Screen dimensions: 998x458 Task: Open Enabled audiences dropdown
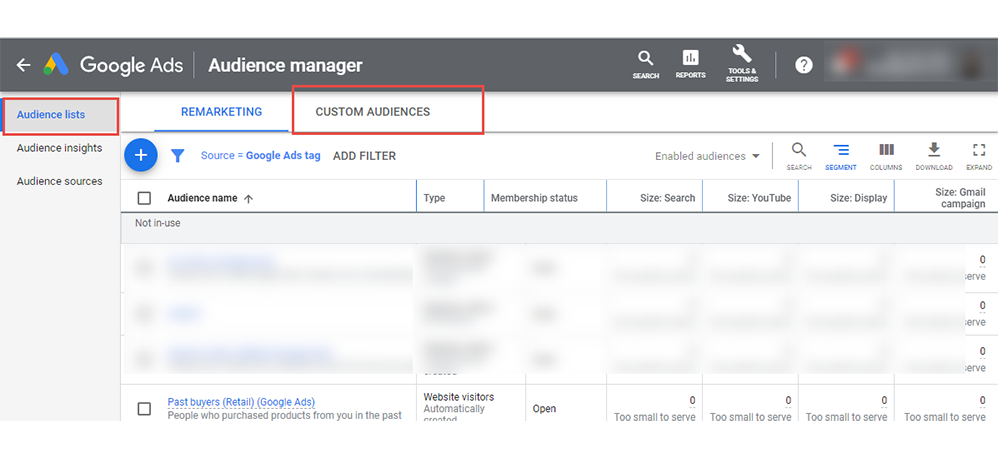pos(707,156)
